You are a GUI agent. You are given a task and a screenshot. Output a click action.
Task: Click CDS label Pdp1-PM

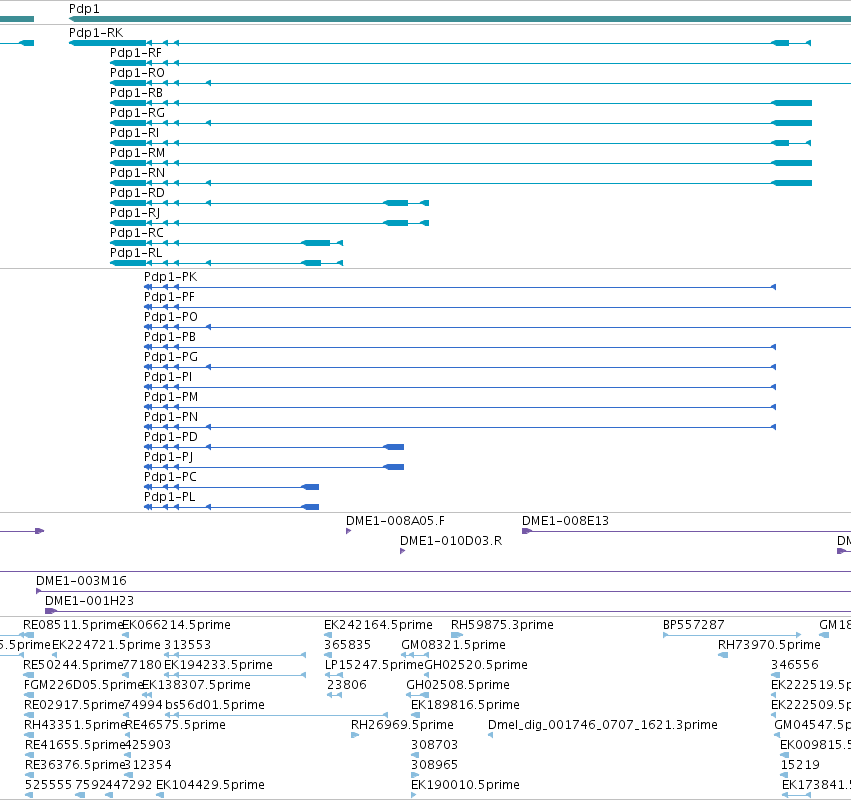(x=171, y=397)
